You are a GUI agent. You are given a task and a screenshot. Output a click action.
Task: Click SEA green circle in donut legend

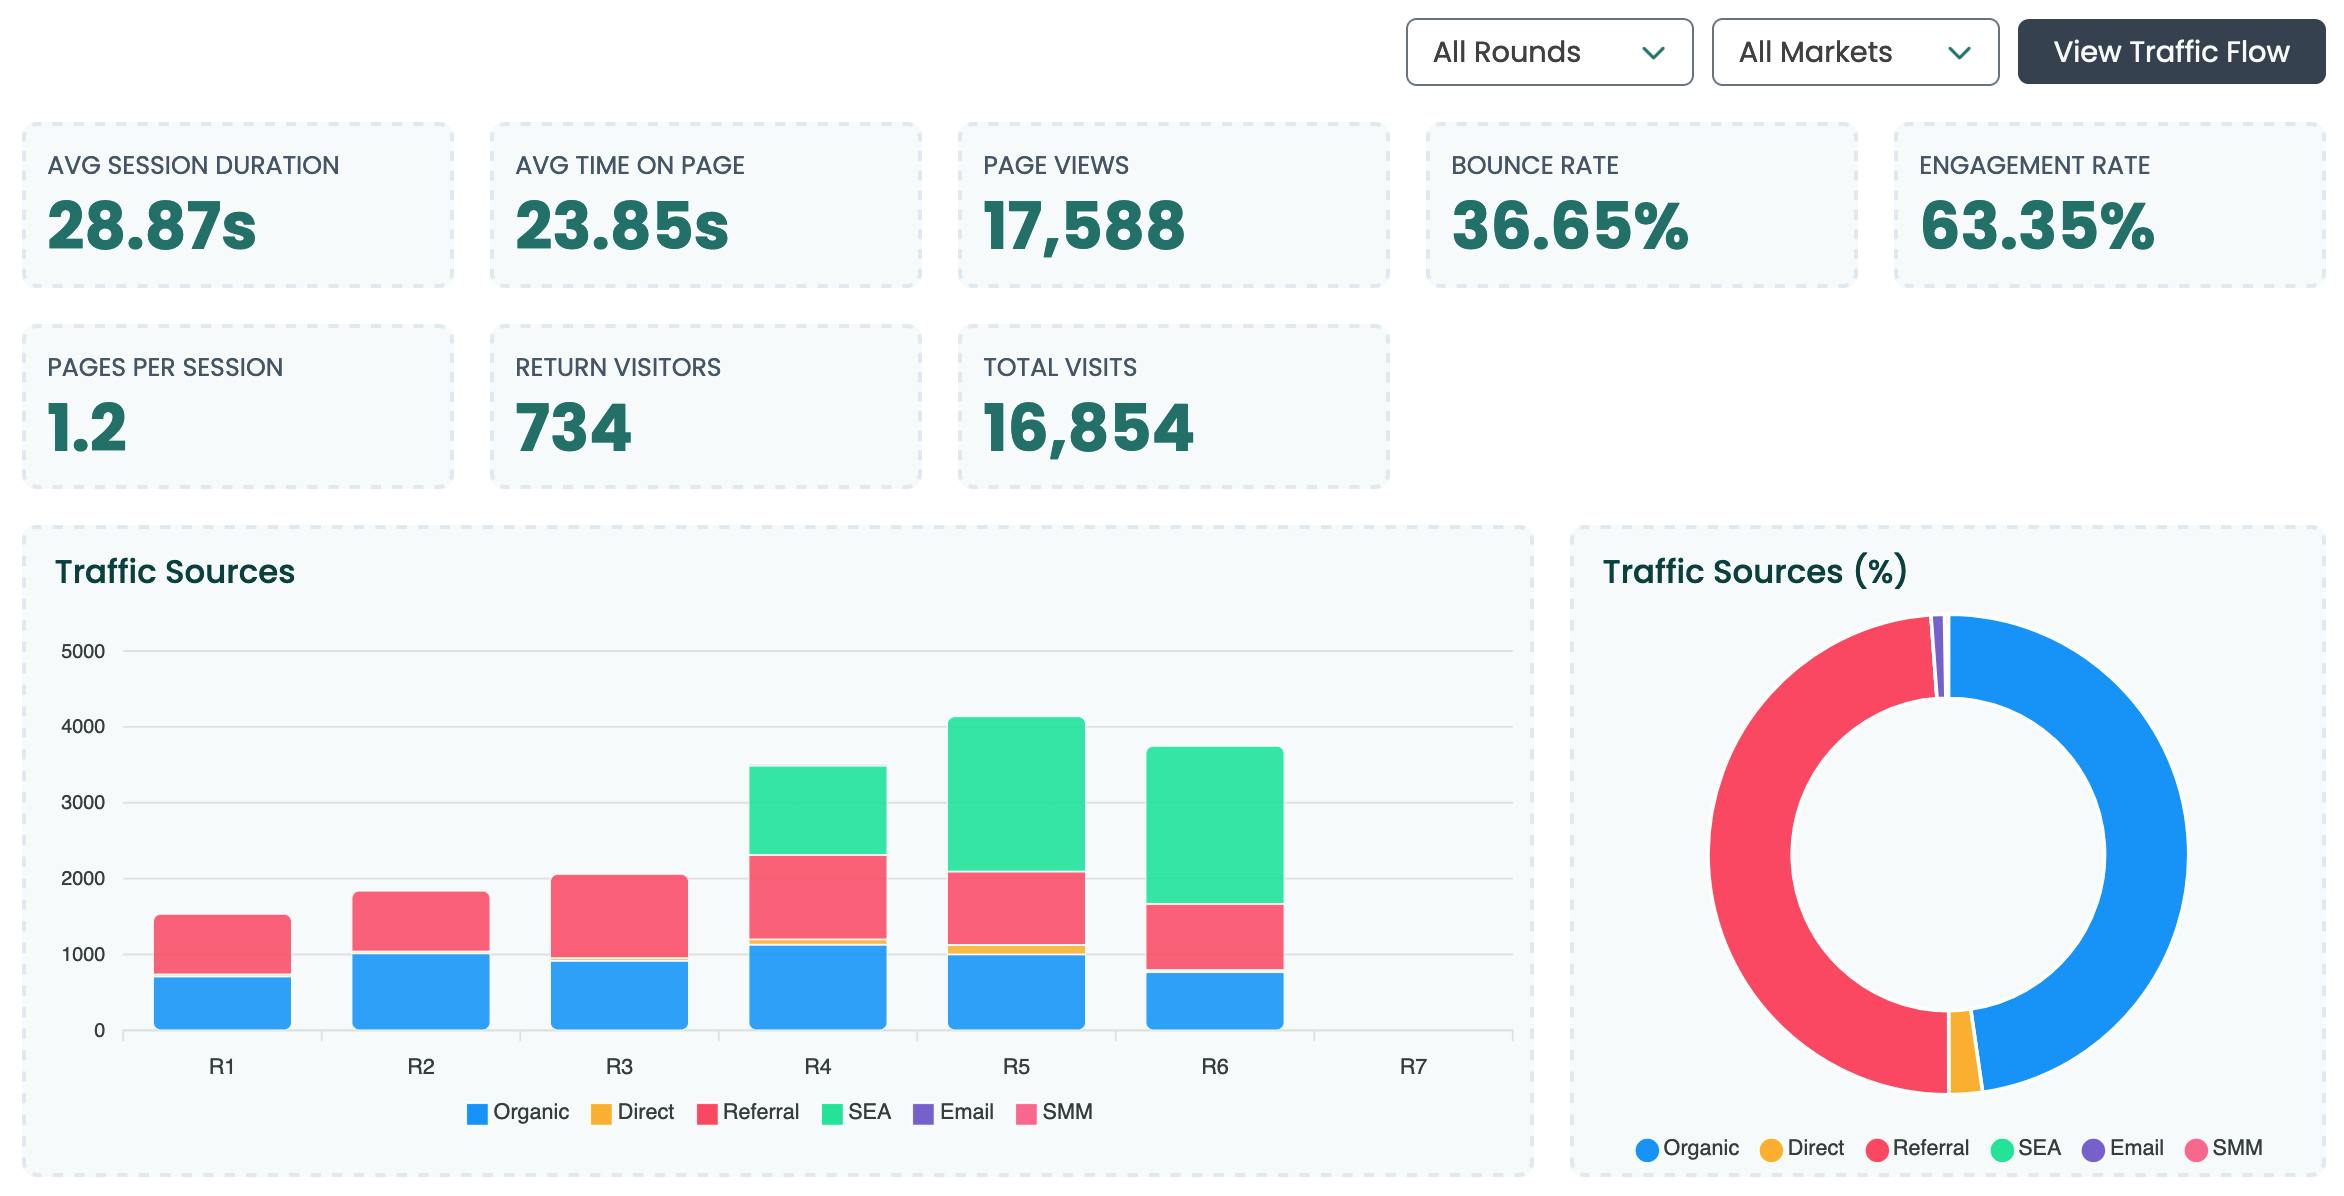(x=2002, y=1149)
